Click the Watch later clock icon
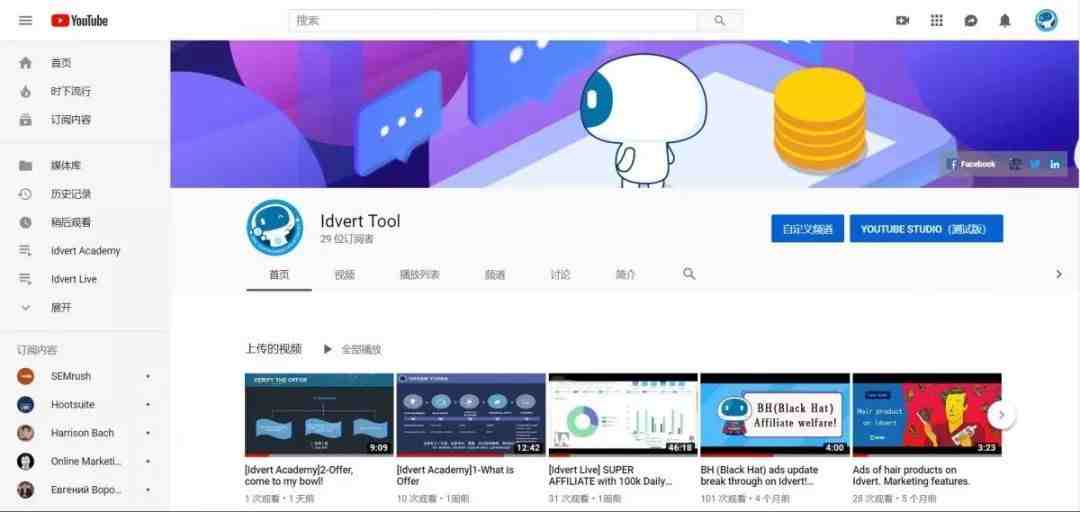1080x512 pixels. click(x=25, y=222)
